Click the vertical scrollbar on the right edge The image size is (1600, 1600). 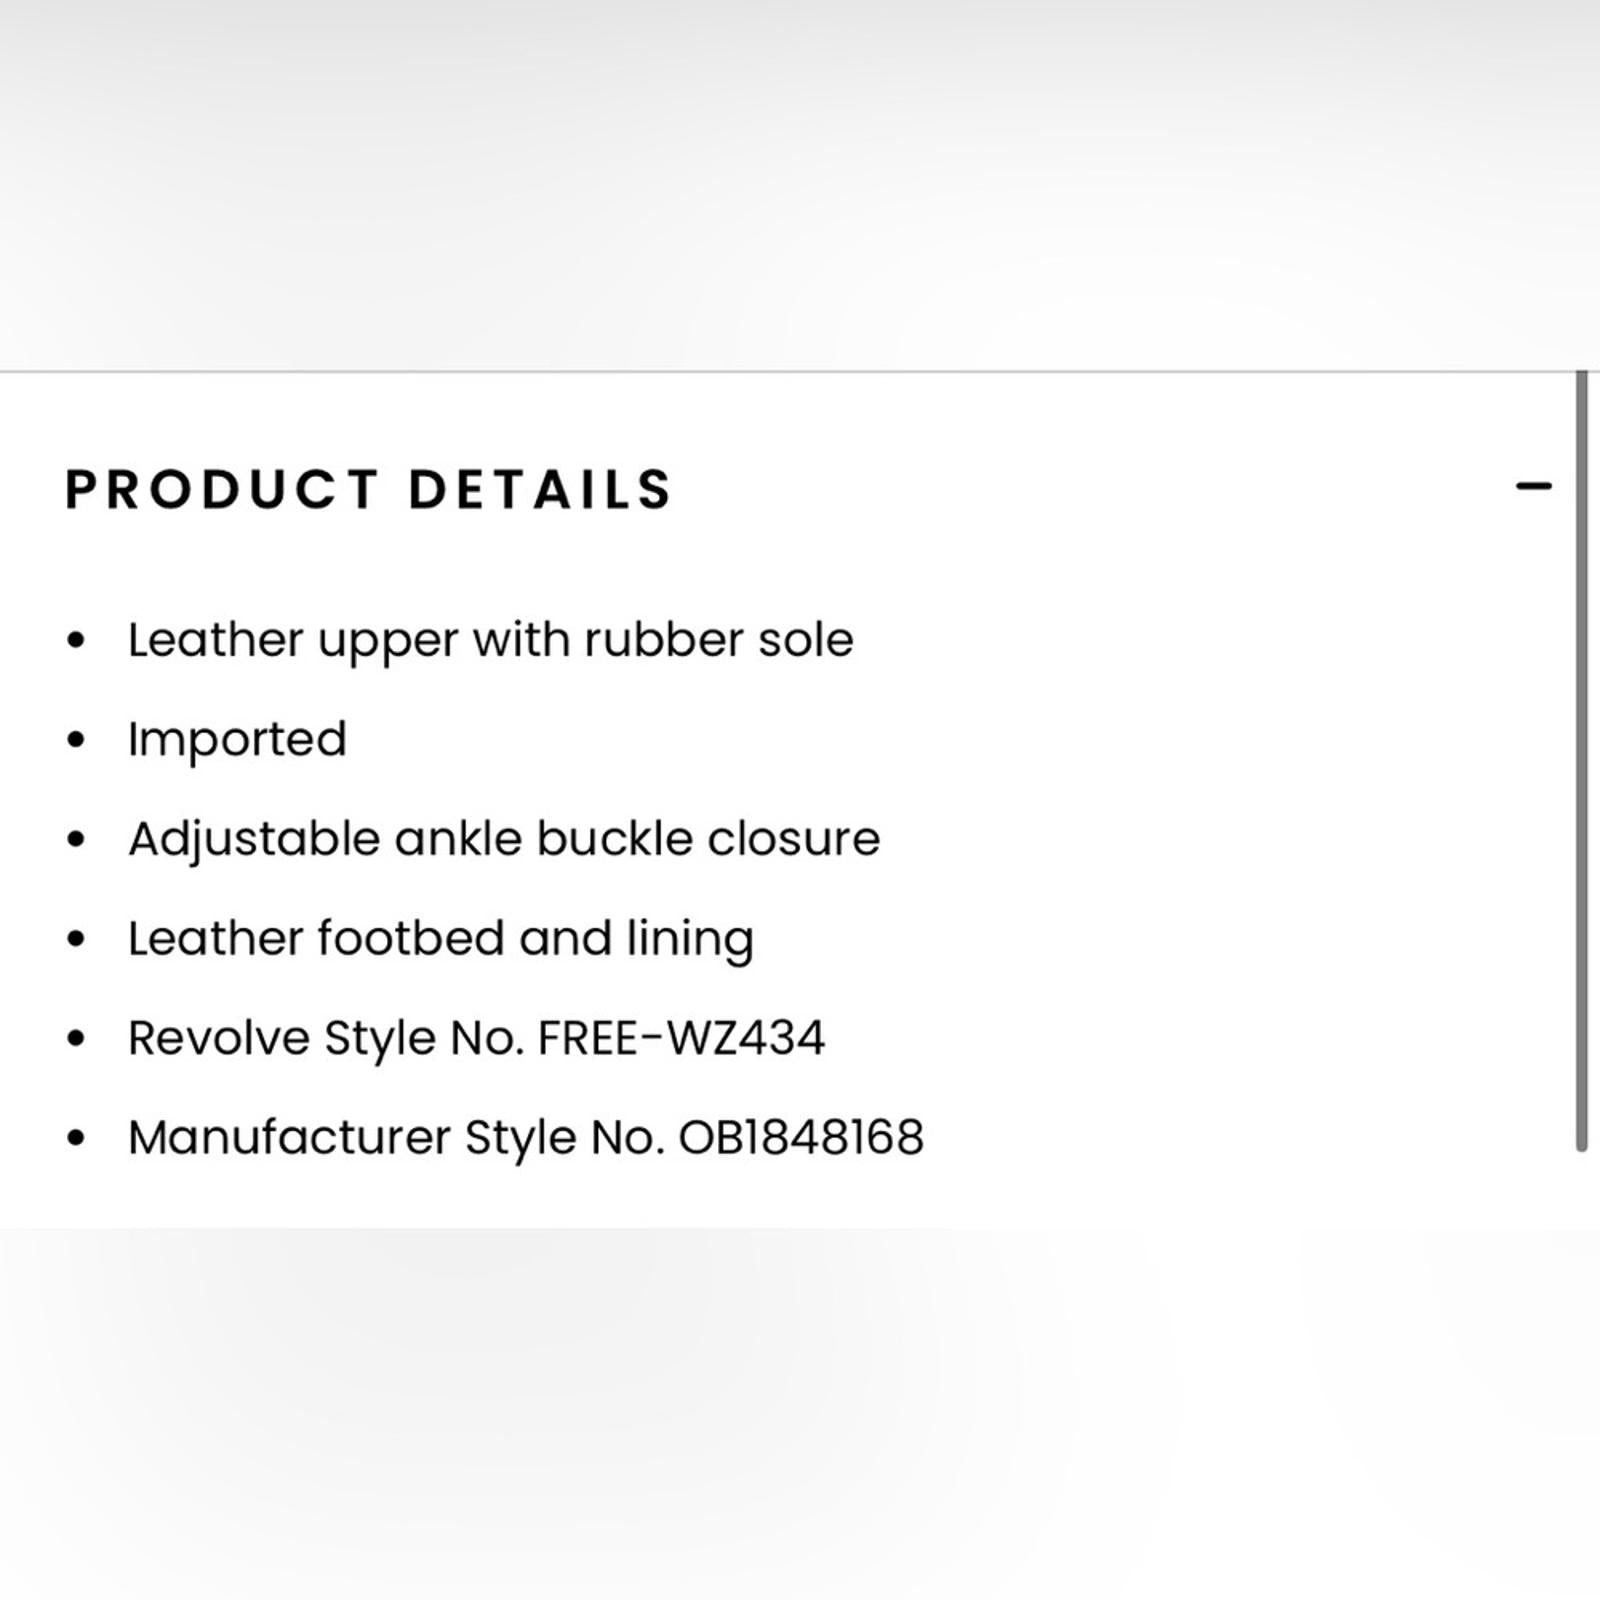[x=1581, y=760]
